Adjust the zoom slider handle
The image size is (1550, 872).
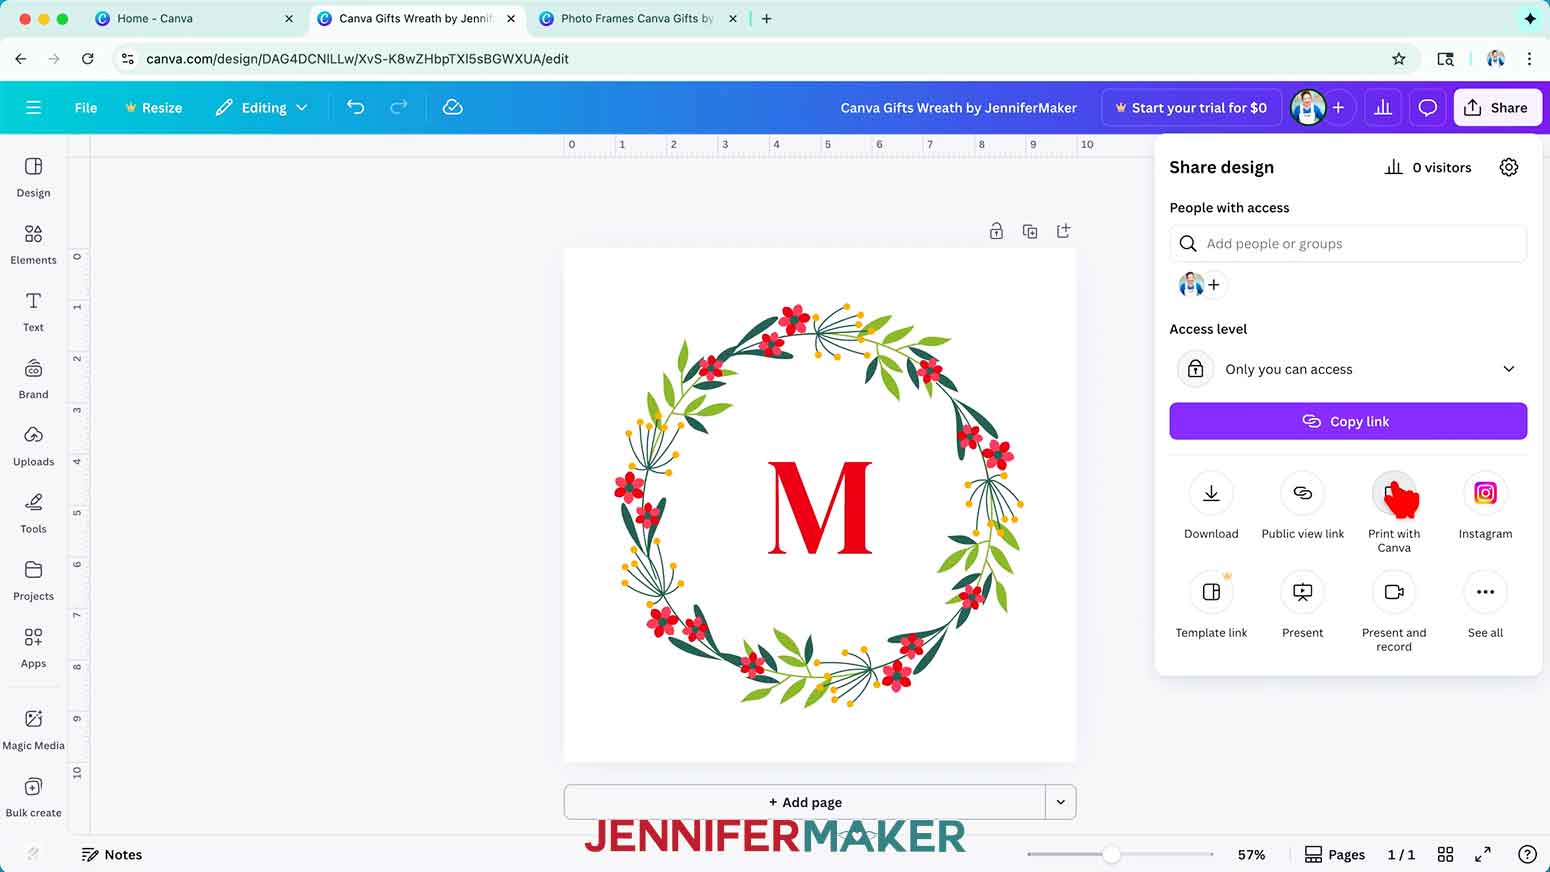1111,854
